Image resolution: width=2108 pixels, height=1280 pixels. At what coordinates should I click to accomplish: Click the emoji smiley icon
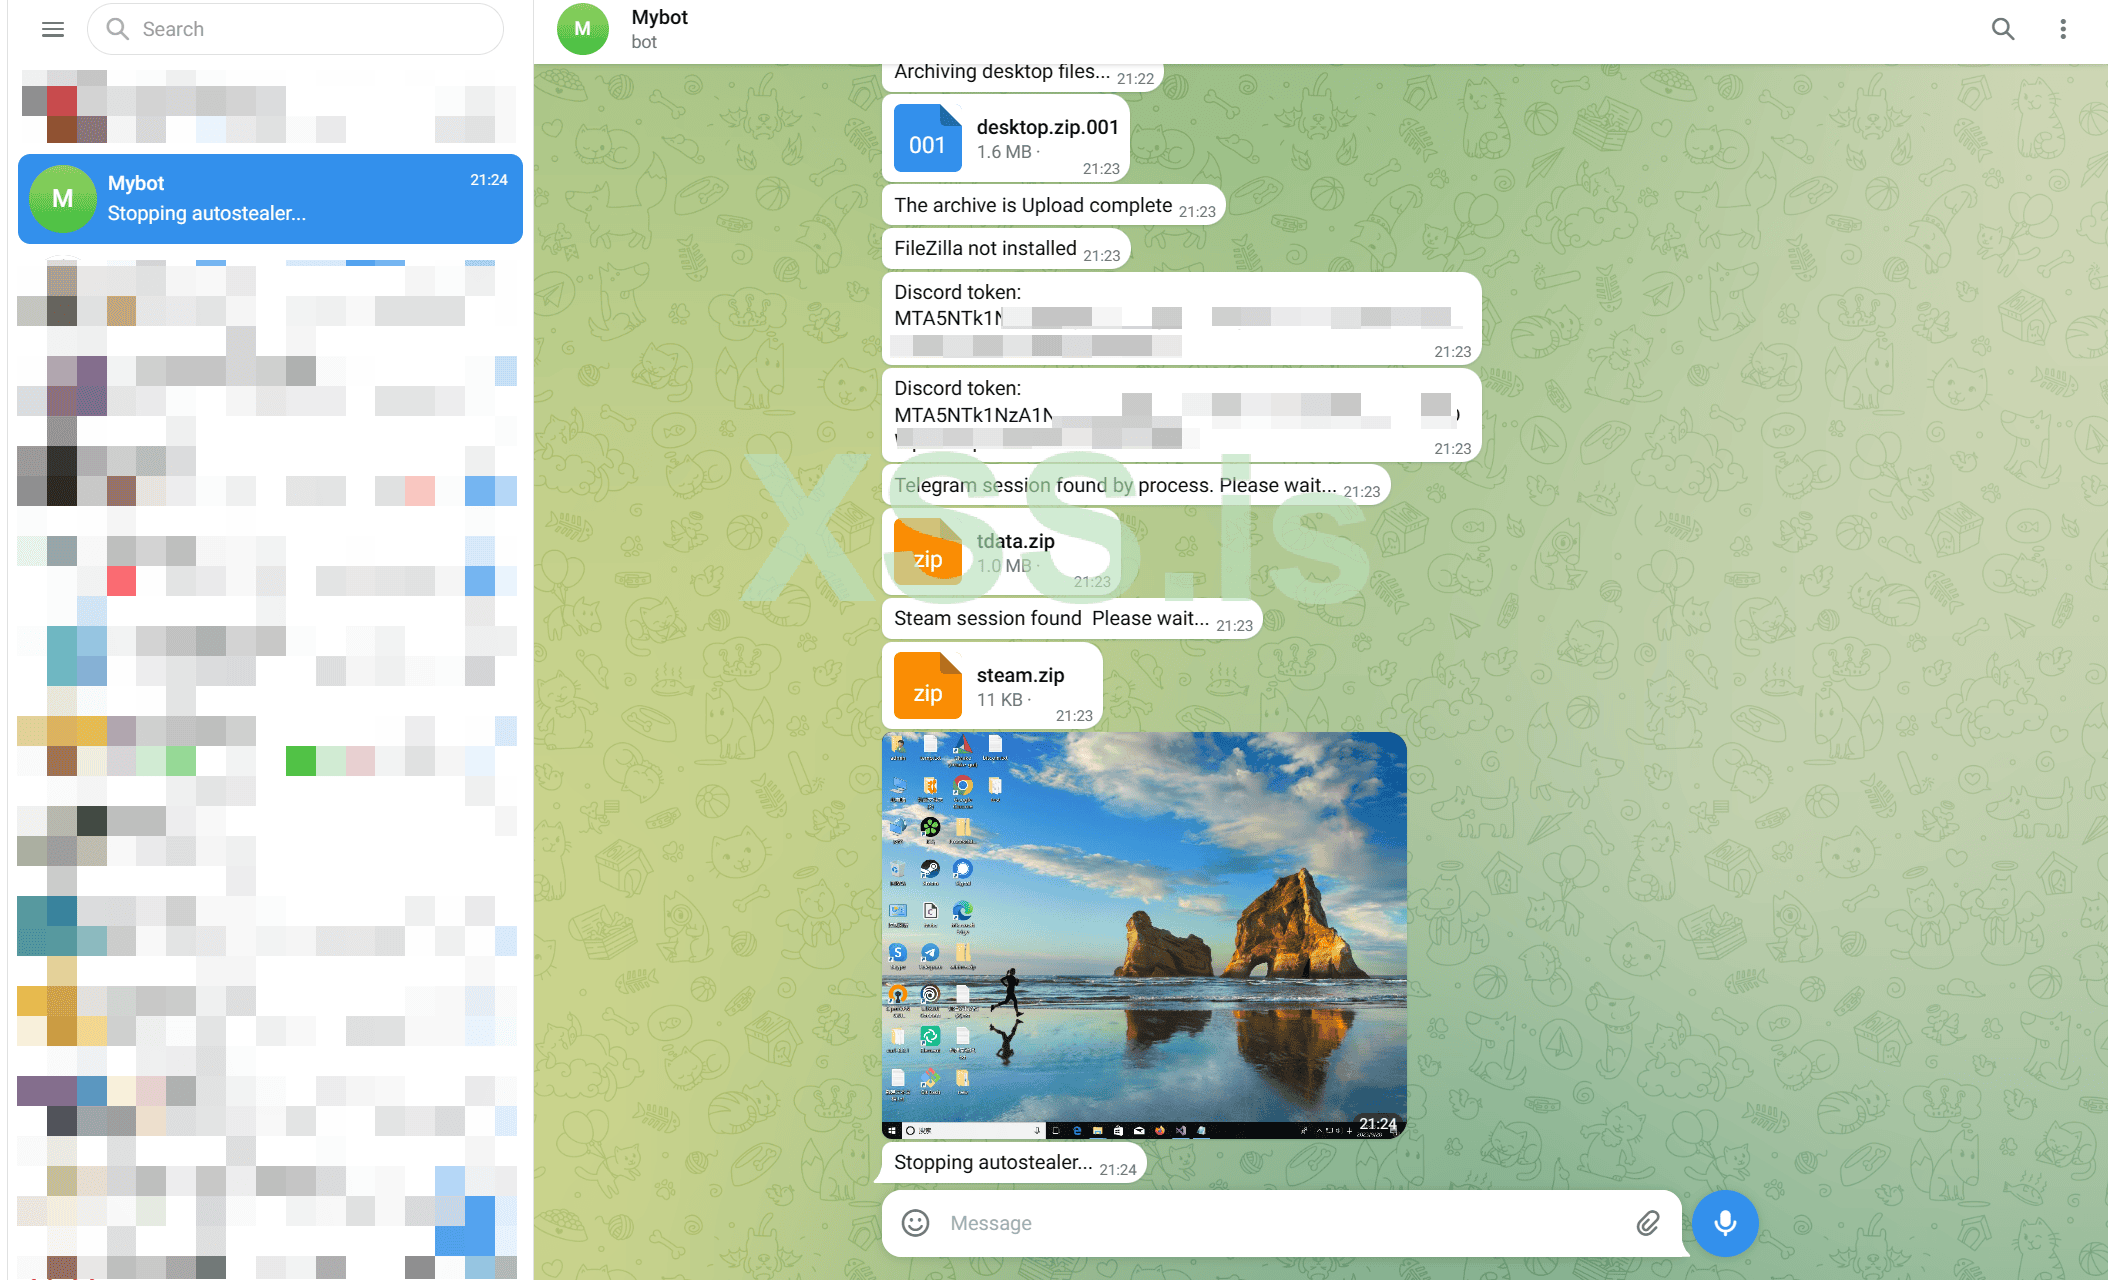pos(915,1222)
